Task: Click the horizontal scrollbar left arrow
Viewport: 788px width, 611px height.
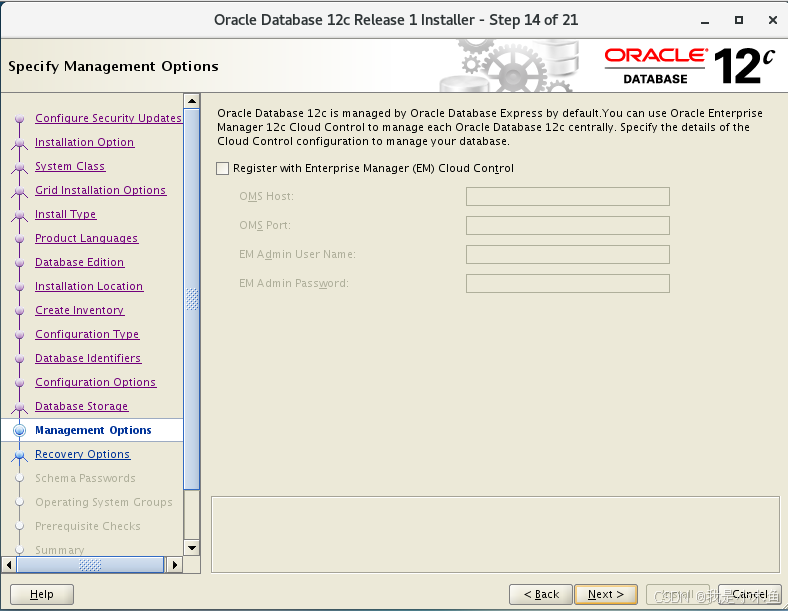Action: 9,565
